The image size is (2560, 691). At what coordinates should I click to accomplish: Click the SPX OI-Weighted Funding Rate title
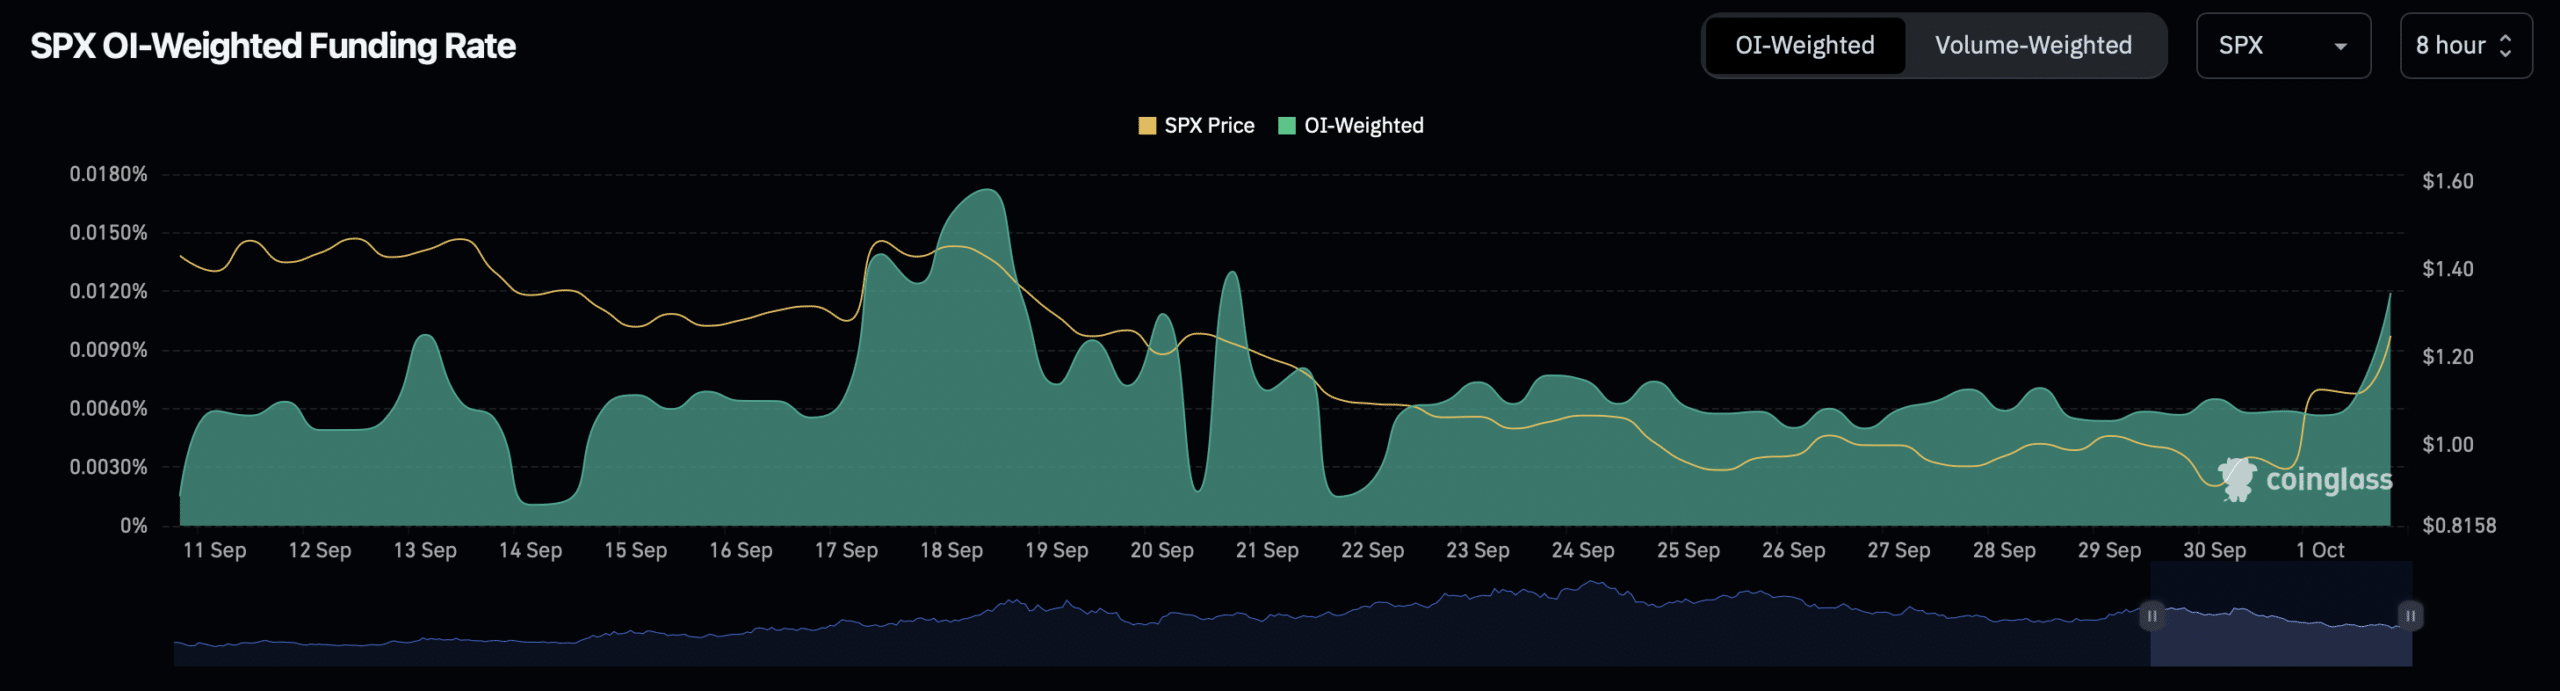pyautogui.click(x=273, y=46)
